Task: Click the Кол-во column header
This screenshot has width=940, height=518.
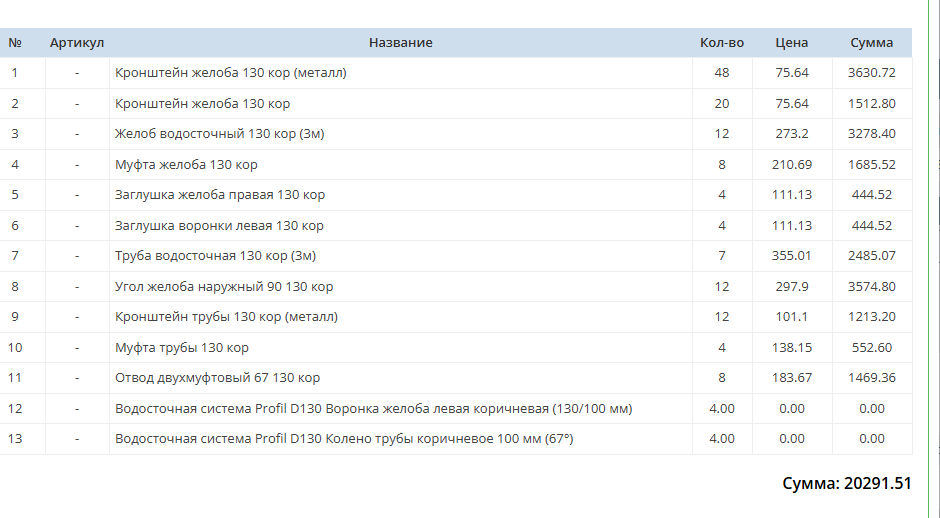Action: click(x=722, y=43)
